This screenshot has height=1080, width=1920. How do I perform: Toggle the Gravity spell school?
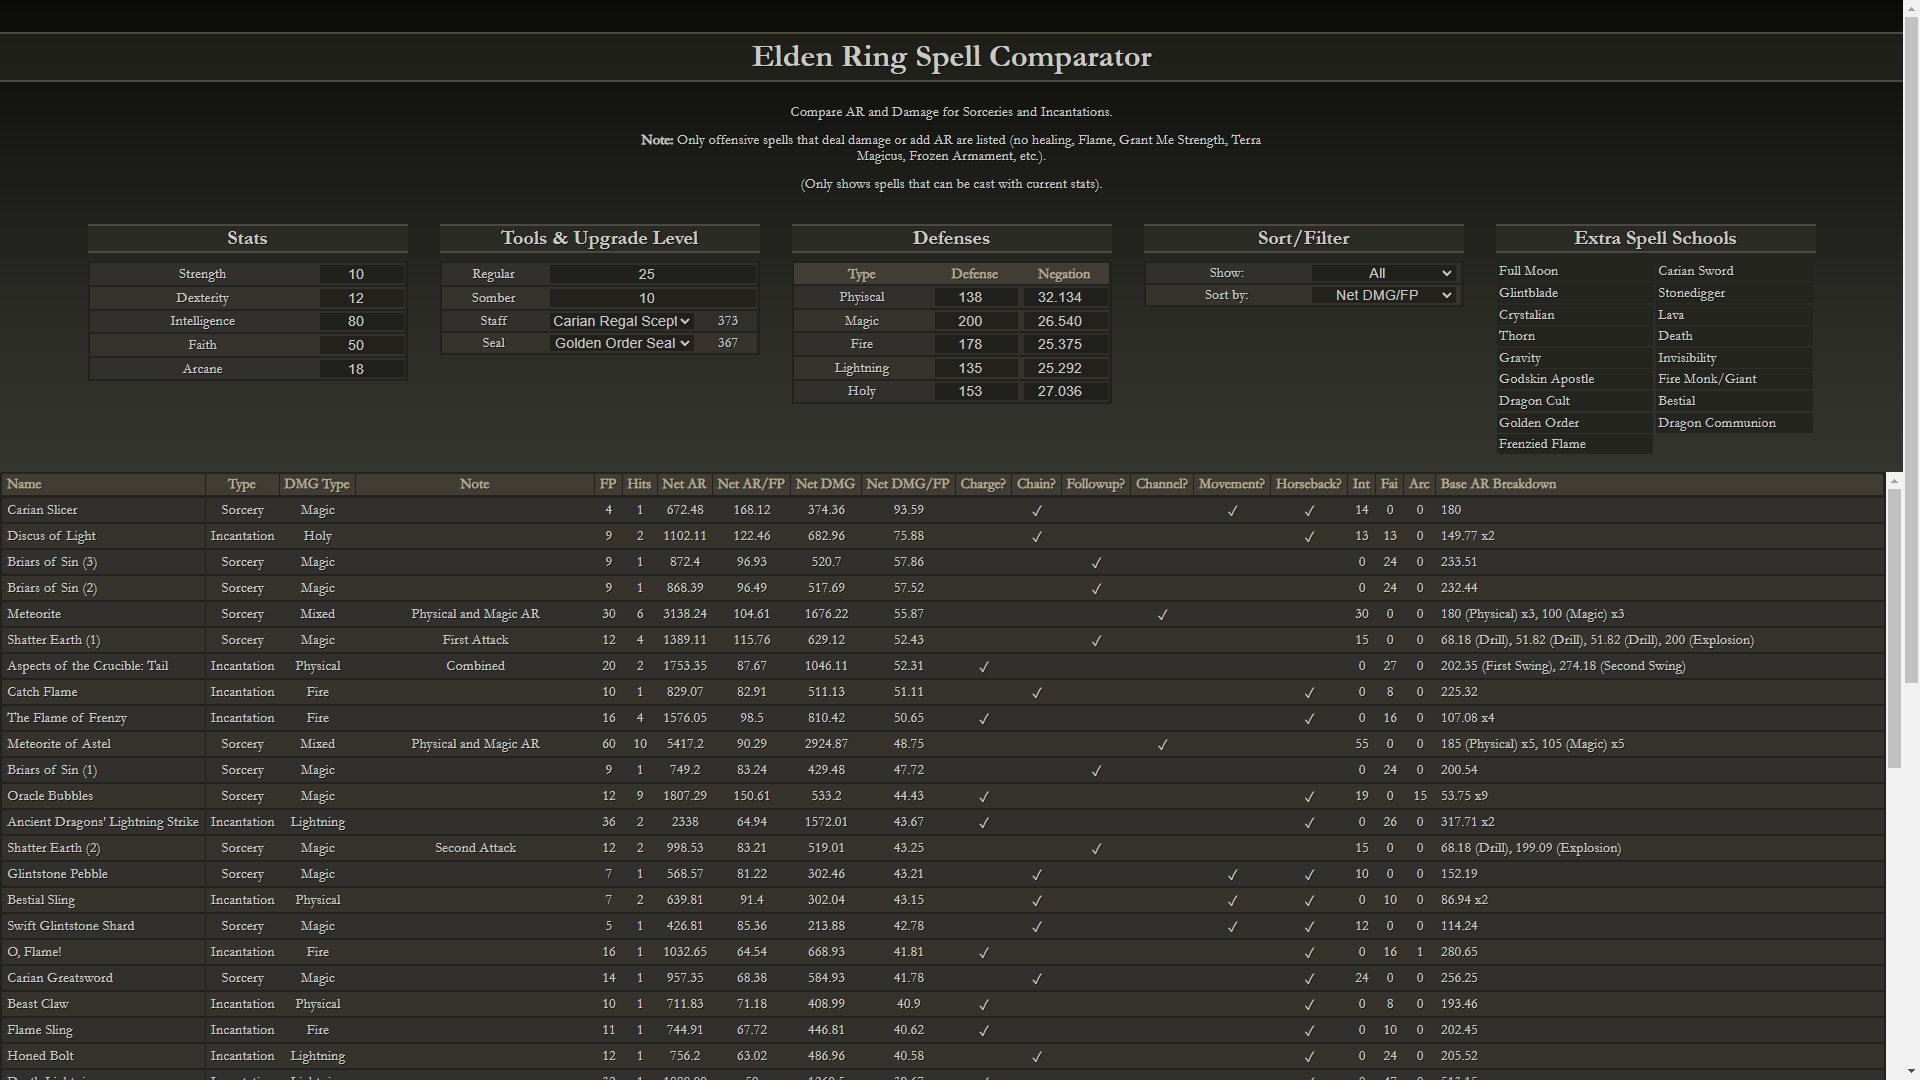[1574, 358]
